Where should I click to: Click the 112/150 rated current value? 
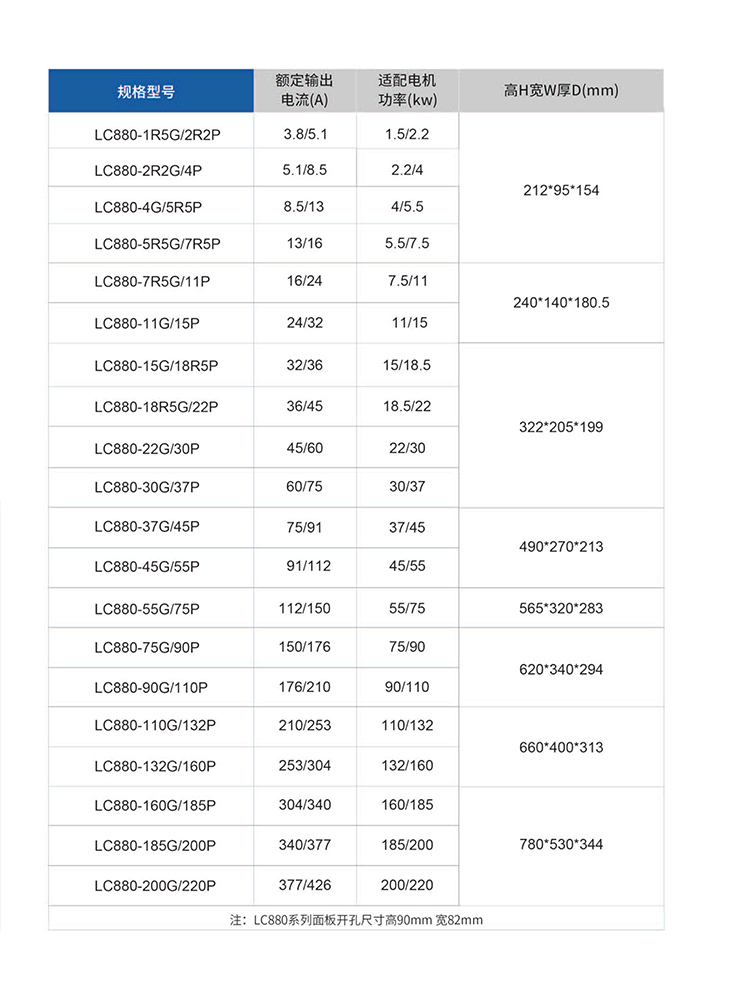[x=305, y=608]
